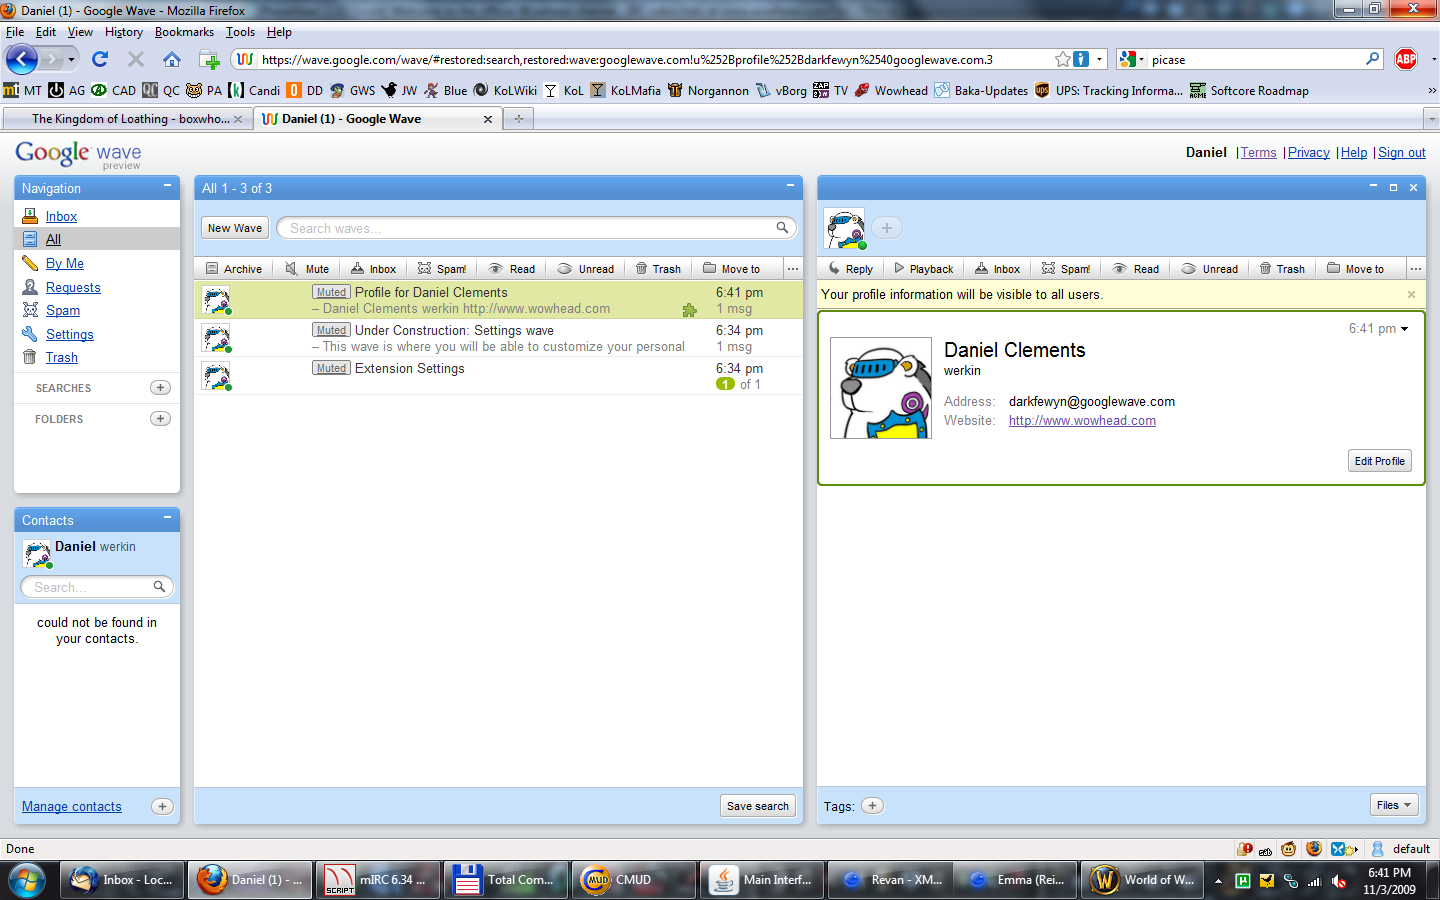Open the Files dropdown
Image resolution: width=1440 pixels, height=900 pixels.
[1394, 805]
